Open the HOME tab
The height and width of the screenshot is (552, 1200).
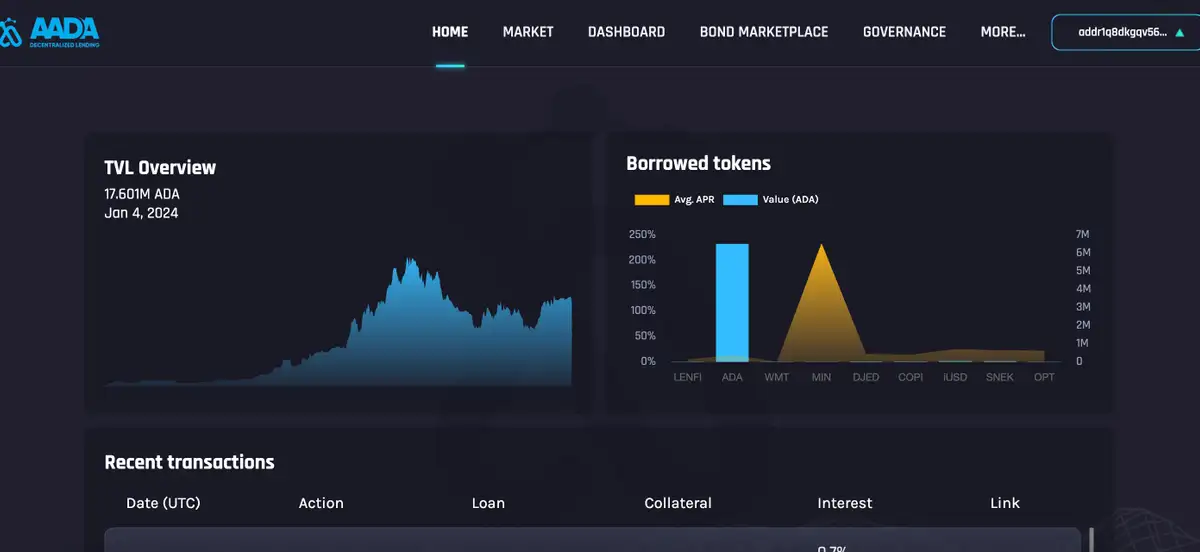coord(450,32)
